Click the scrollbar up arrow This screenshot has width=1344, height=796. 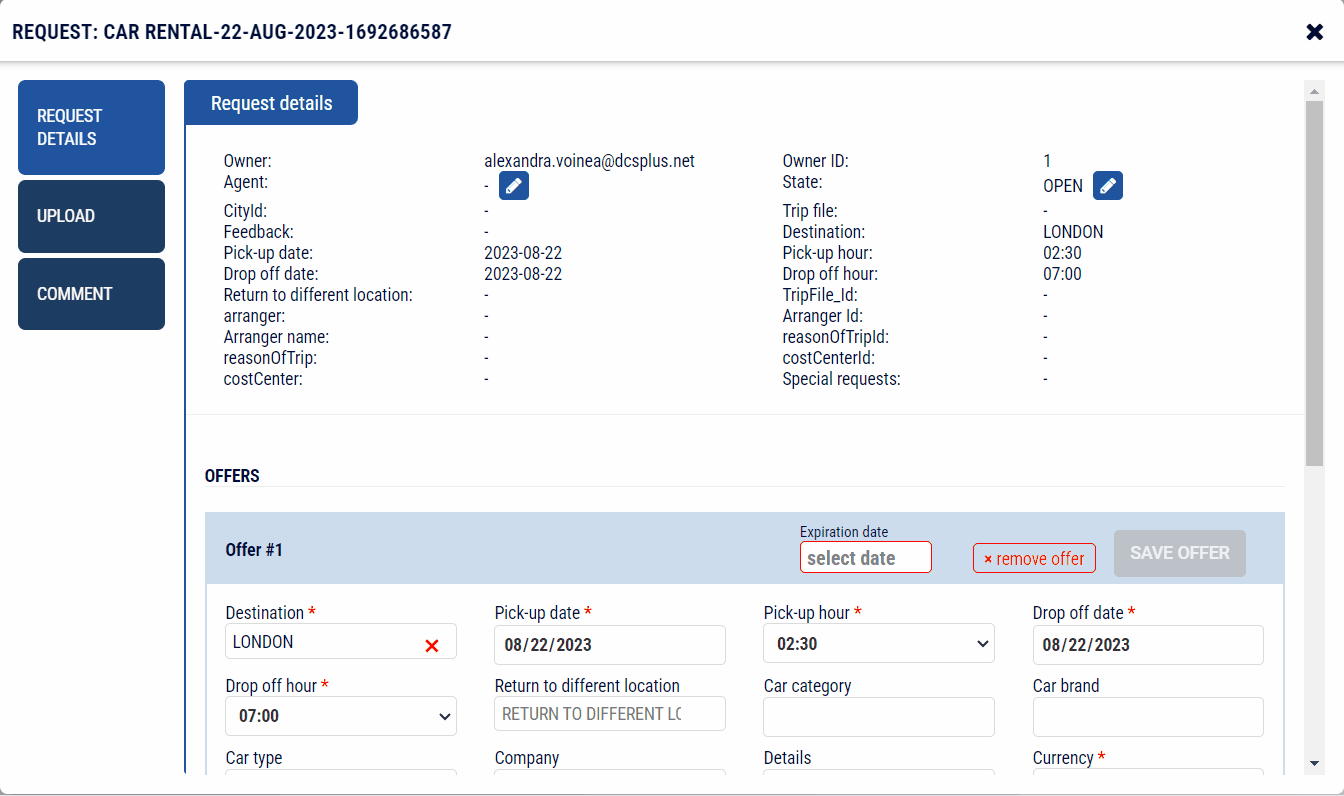[x=1315, y=90]
